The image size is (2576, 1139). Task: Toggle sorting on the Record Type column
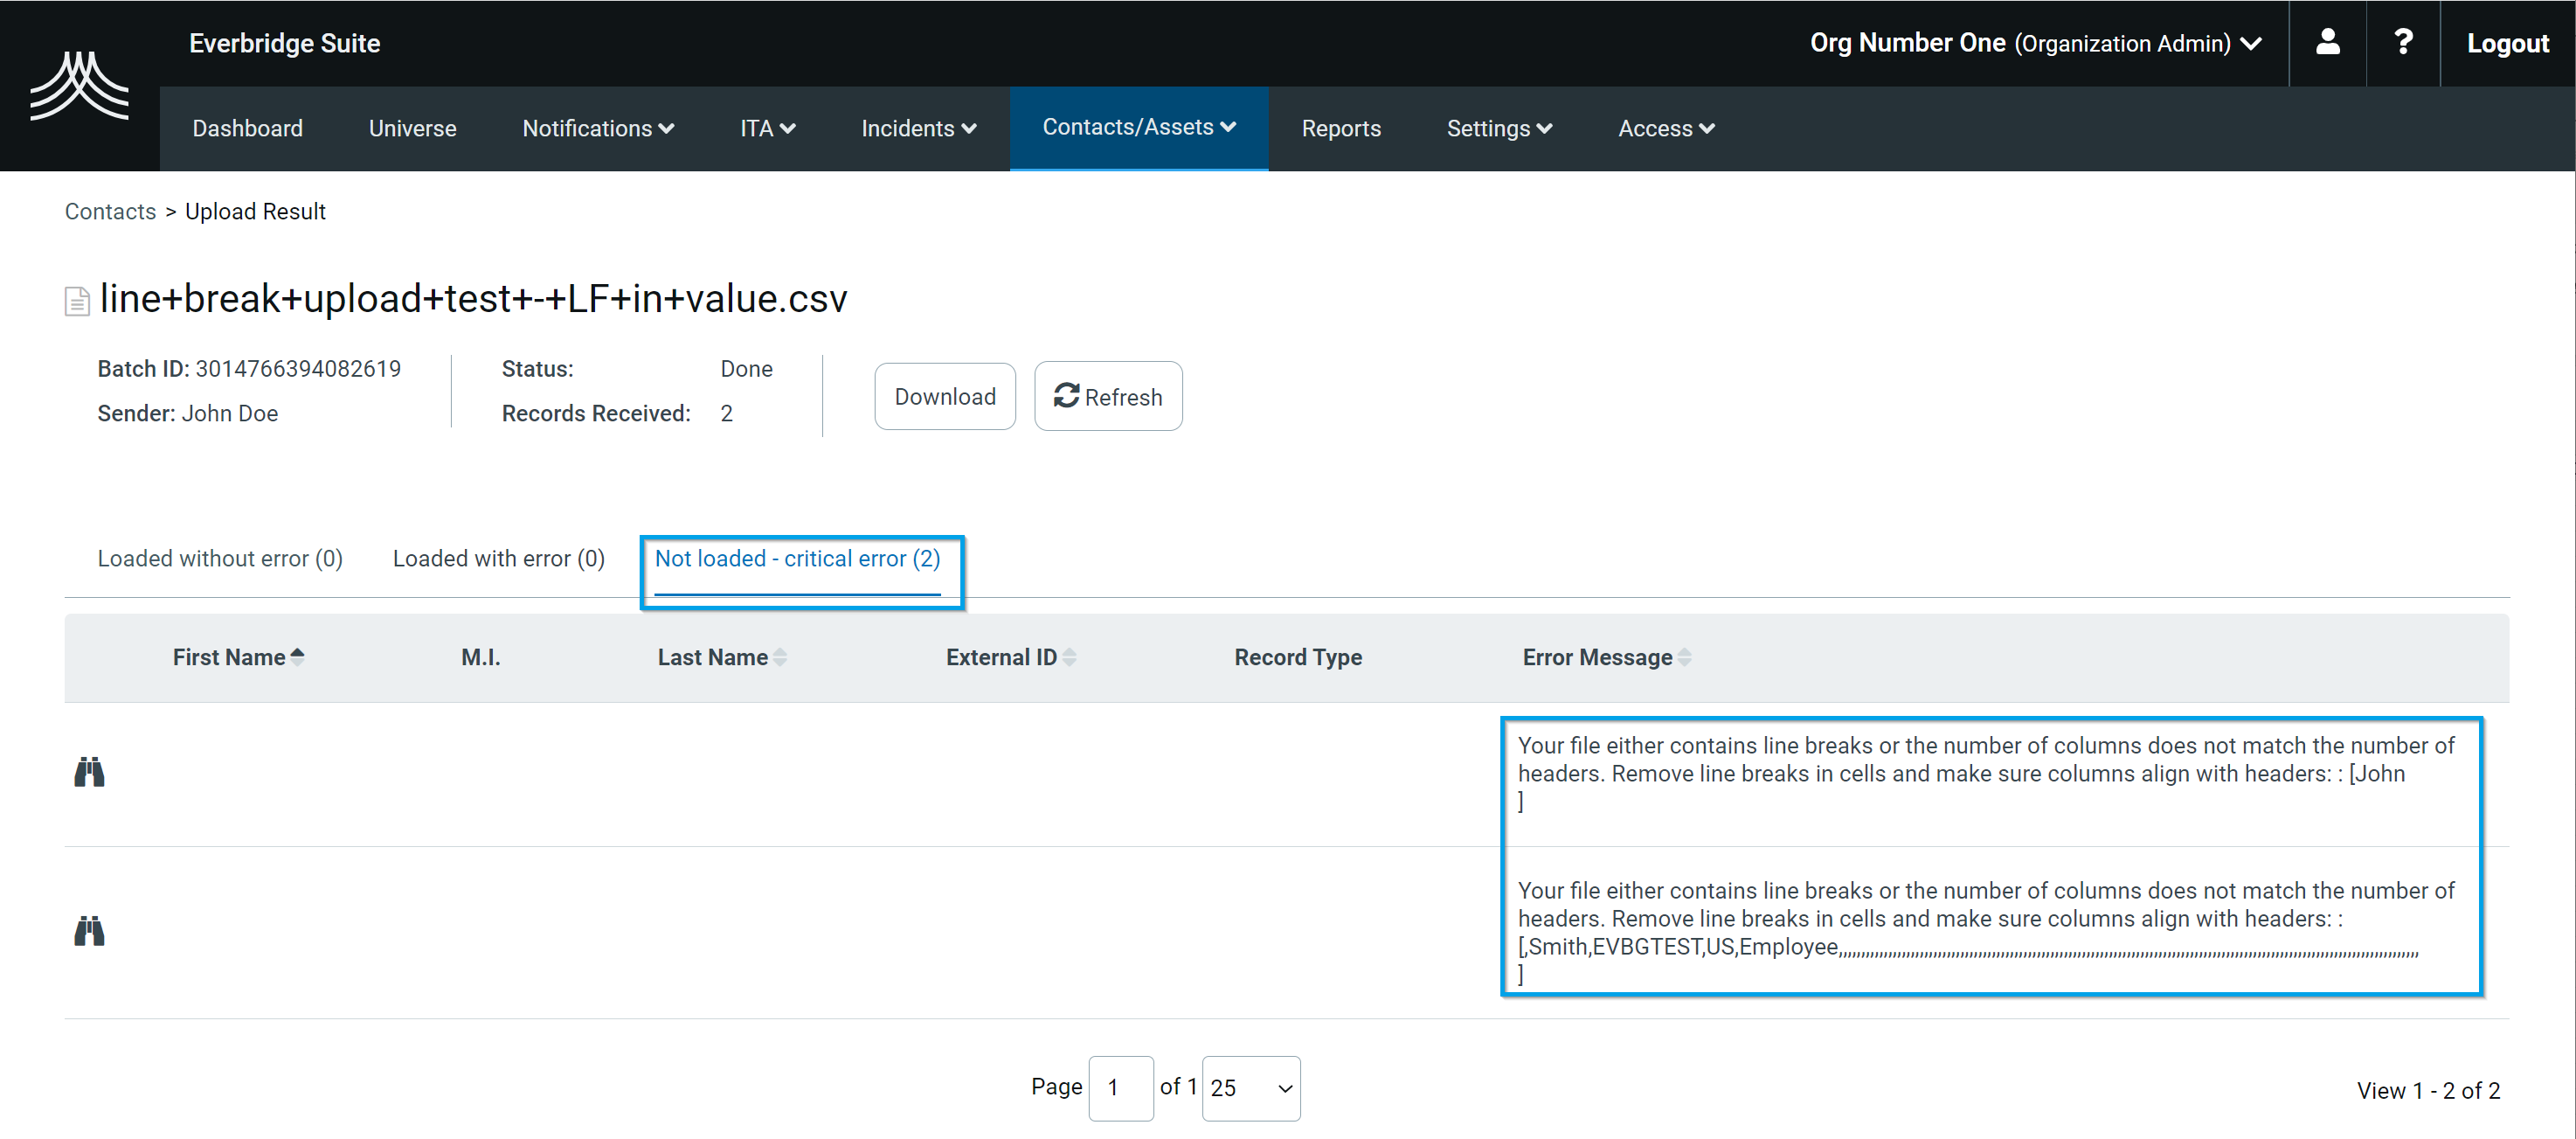point(1298,657)
